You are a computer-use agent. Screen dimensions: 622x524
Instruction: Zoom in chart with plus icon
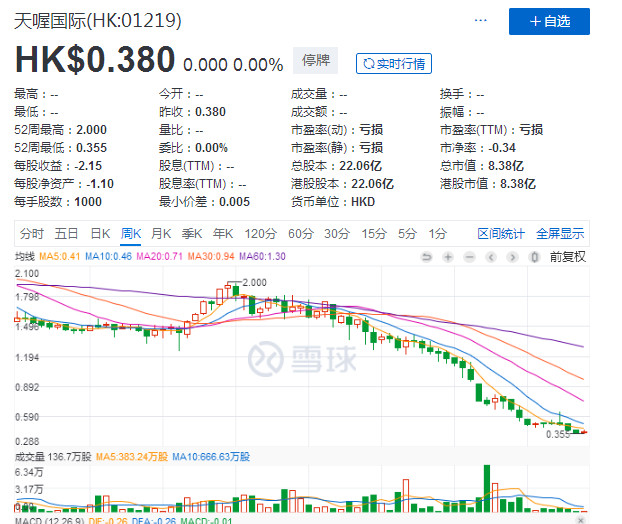[448, 257]
